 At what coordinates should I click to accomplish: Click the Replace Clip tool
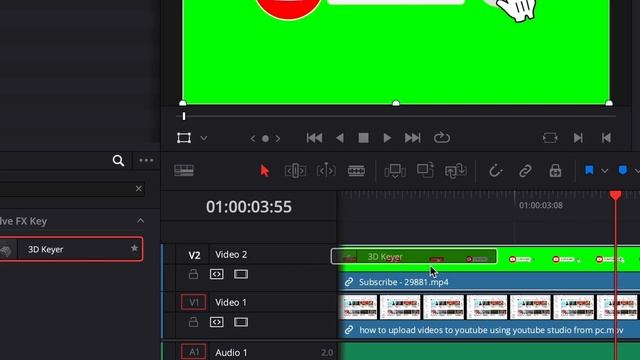coord(456,171)
